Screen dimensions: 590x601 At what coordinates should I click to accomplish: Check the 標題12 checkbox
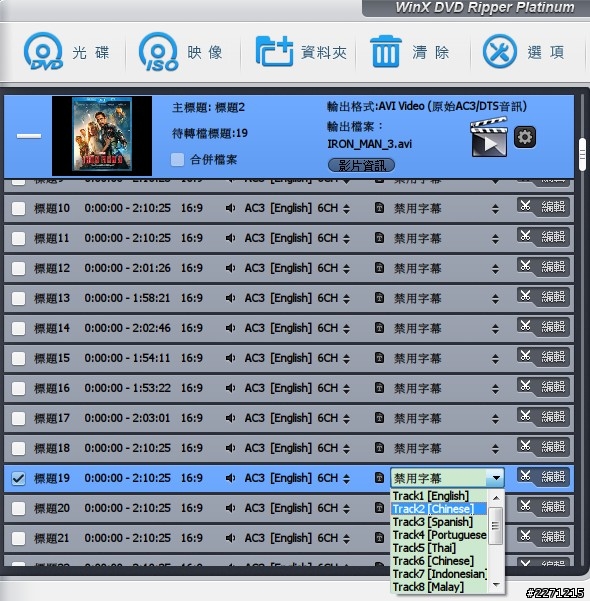(x=18, y=268)
